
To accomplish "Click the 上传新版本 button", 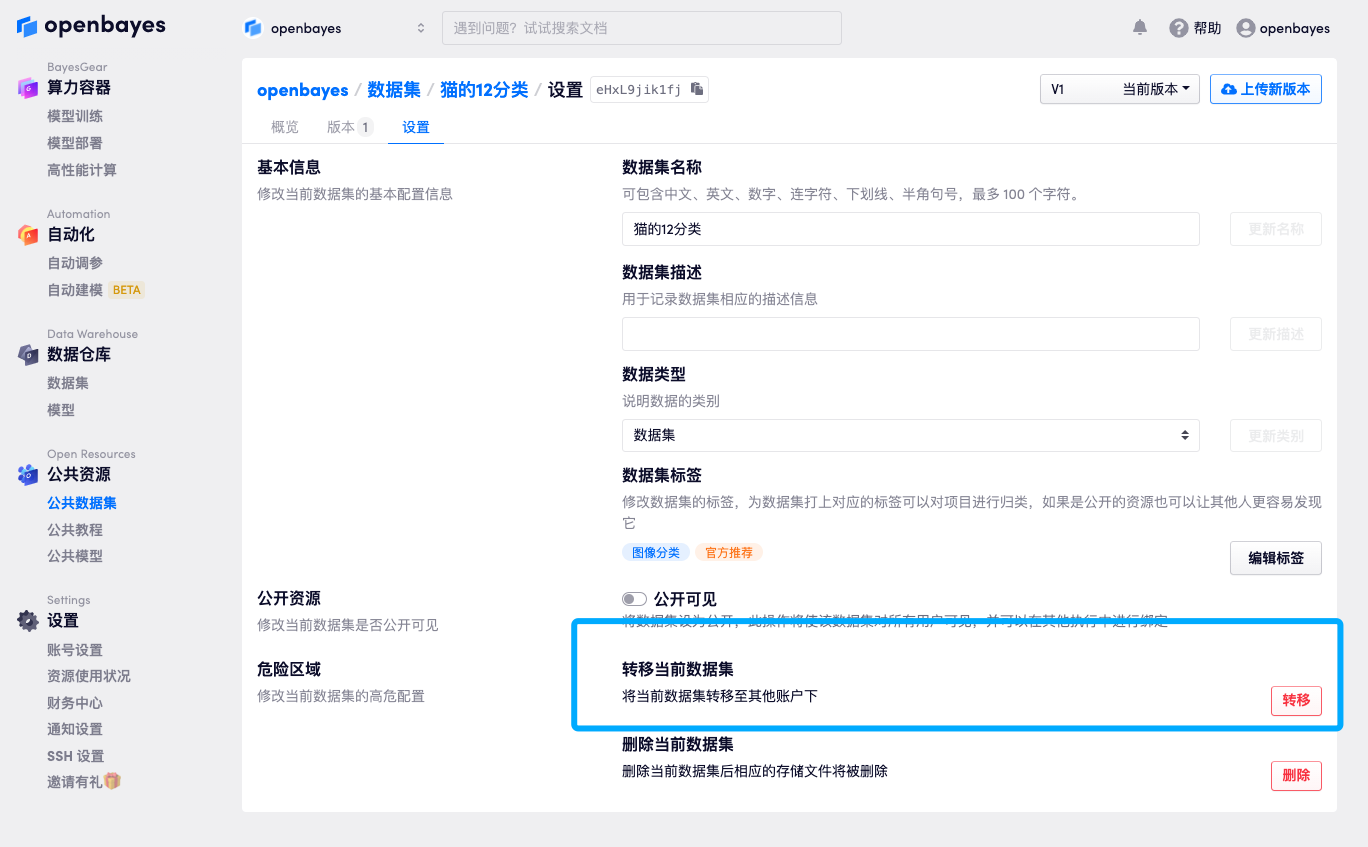I will 1265,89.
